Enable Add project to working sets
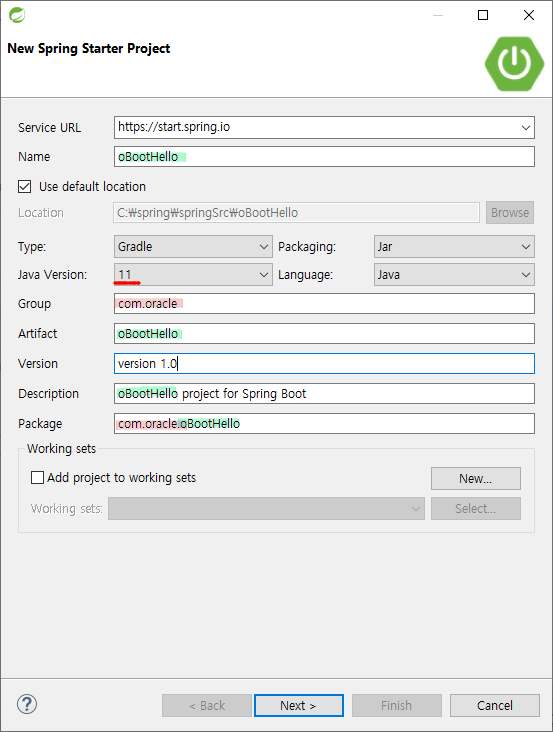Viewport: 553px width, 732px height. 37,478
